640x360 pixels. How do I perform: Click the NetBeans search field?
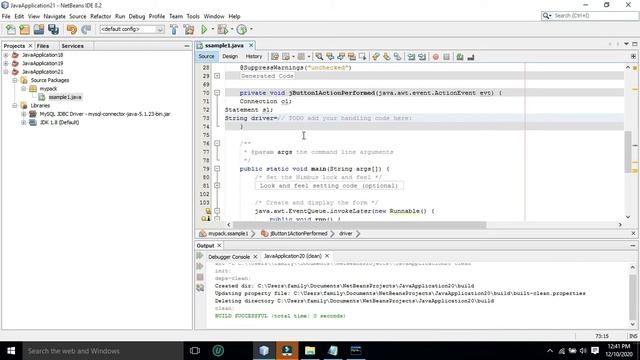[x=589, y=16]
